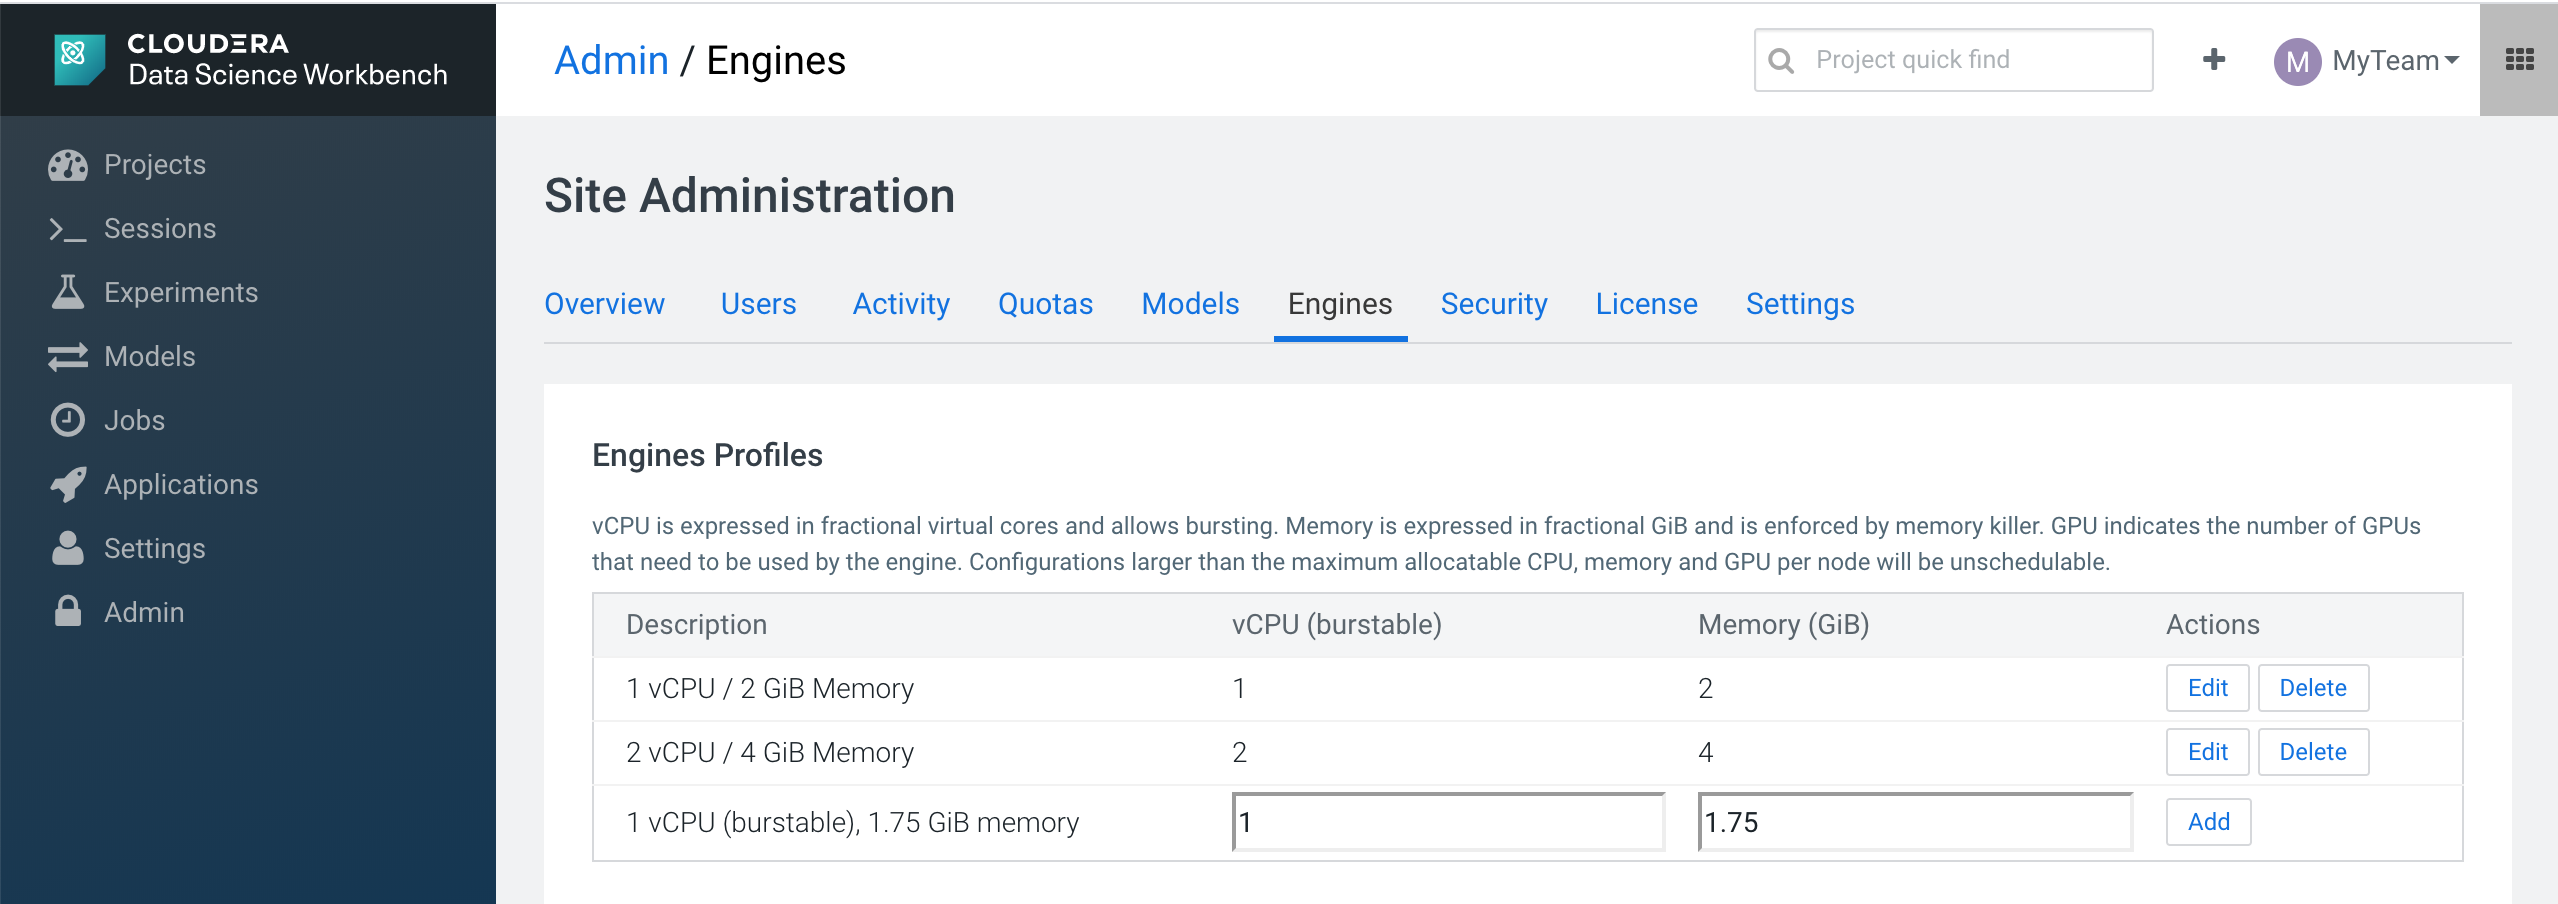
Task: Click the Memory GiB input showing 1.75
Action: (1914, 822)
